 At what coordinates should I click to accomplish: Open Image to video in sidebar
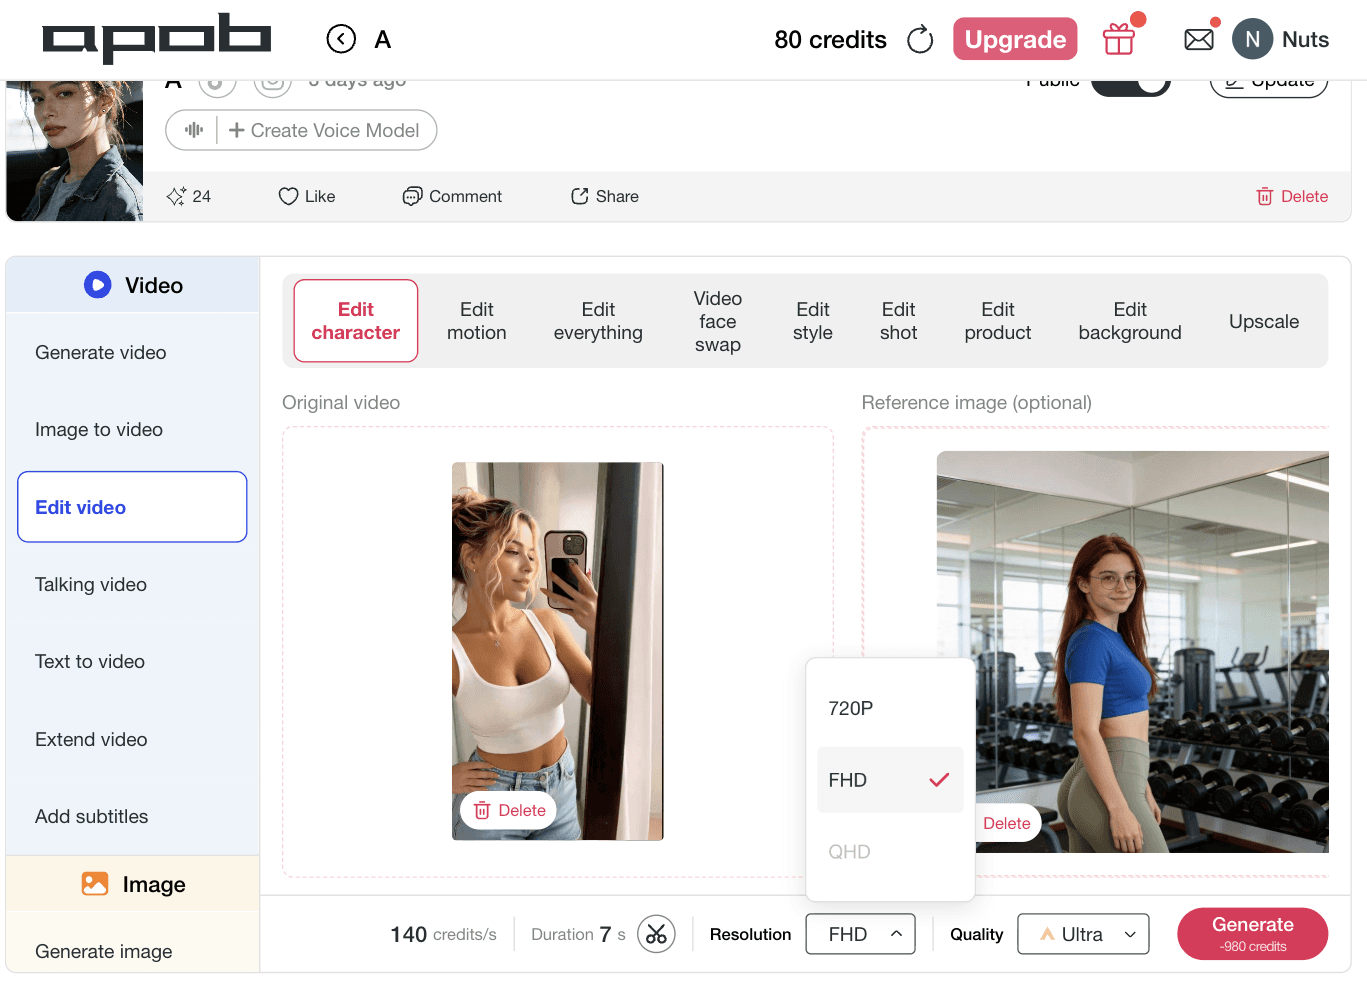132,429
